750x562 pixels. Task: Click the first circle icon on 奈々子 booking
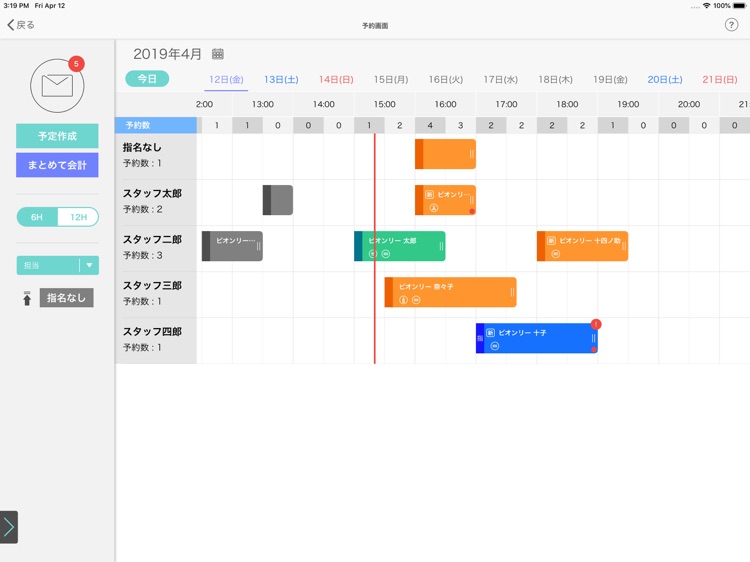(403, 300)
